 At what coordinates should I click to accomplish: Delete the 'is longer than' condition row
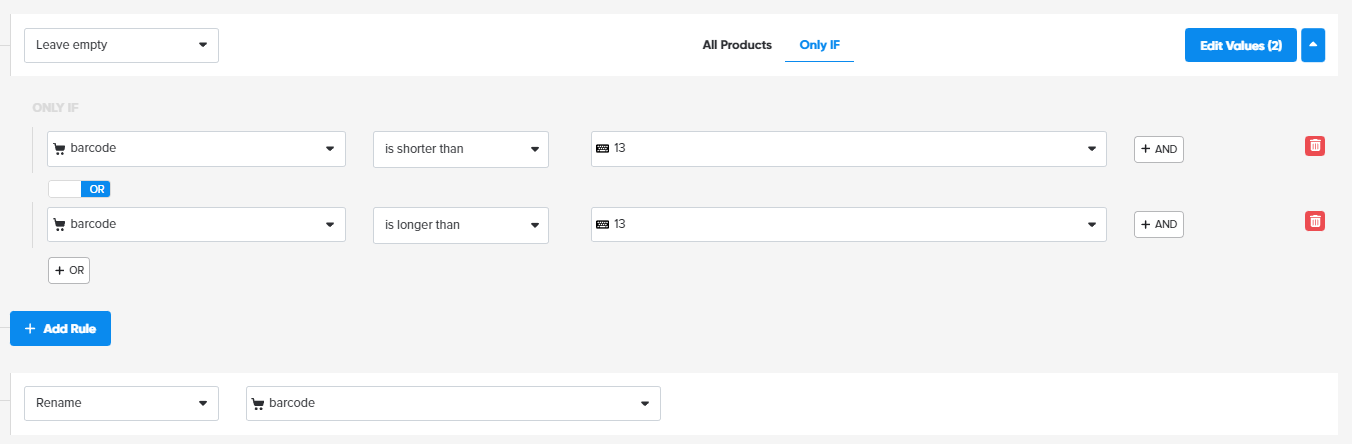[x=1315, y=221]
